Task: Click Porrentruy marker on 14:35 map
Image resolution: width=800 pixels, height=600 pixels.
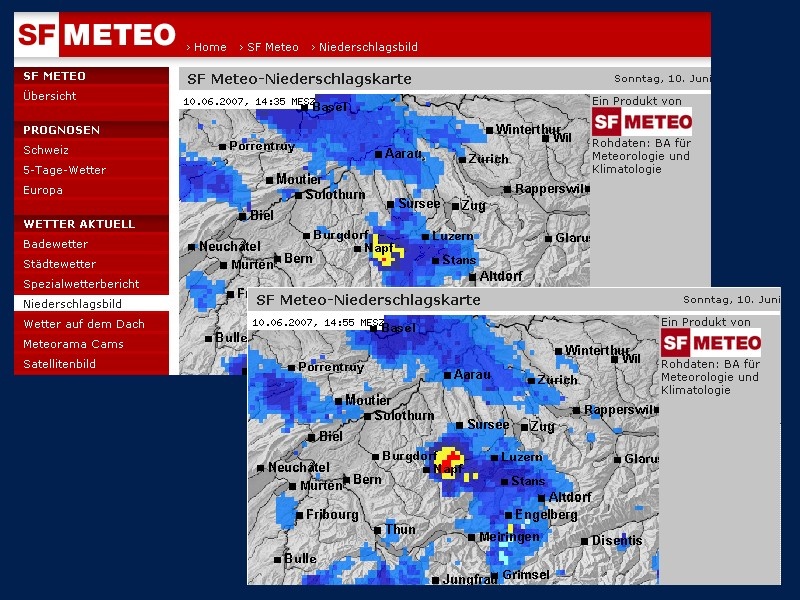Action: click(222, 147)
